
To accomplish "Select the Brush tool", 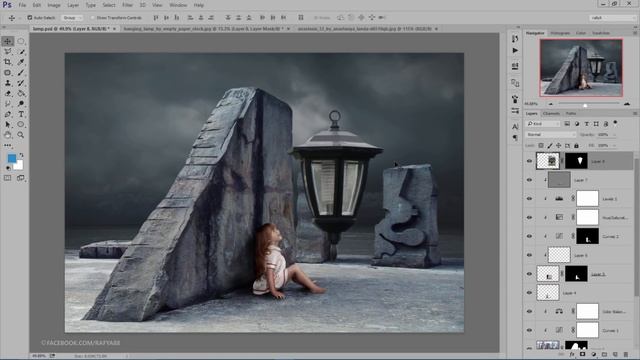I will click(x=21, y=73).
